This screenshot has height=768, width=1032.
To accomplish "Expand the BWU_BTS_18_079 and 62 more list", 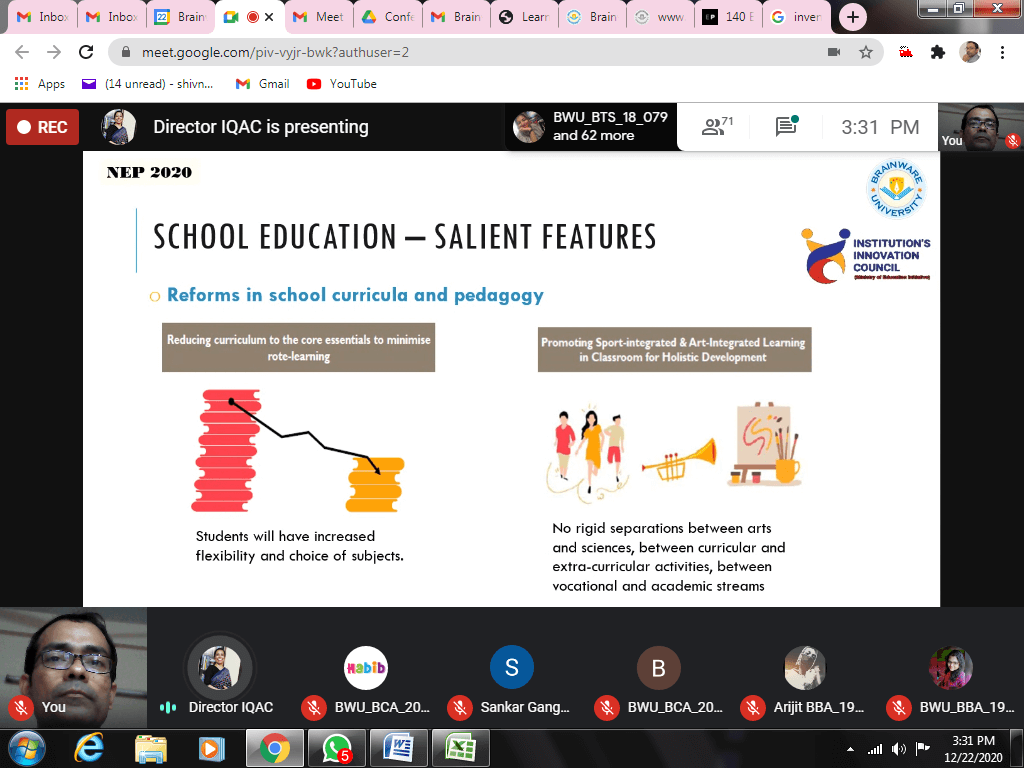I will point(590,127).
